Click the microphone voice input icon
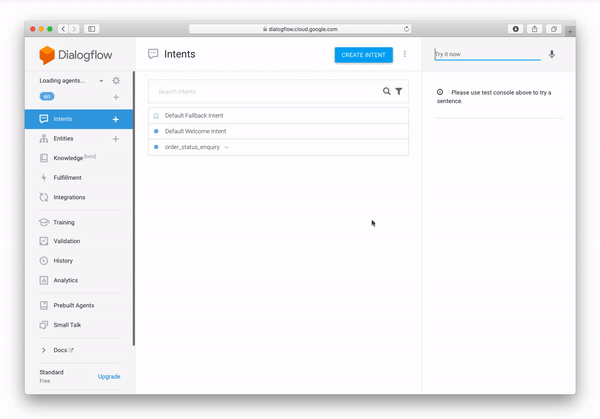The height and width of the screenshot is (419, 600). [552, 54]
